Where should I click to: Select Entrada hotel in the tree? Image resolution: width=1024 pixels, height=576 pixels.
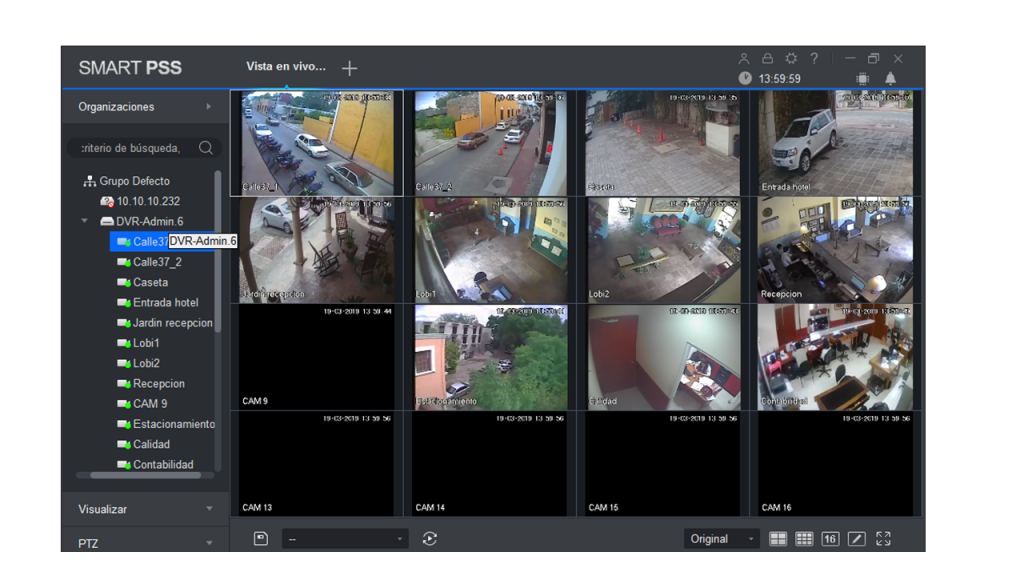pyautogui.click(x=165, y=302)
